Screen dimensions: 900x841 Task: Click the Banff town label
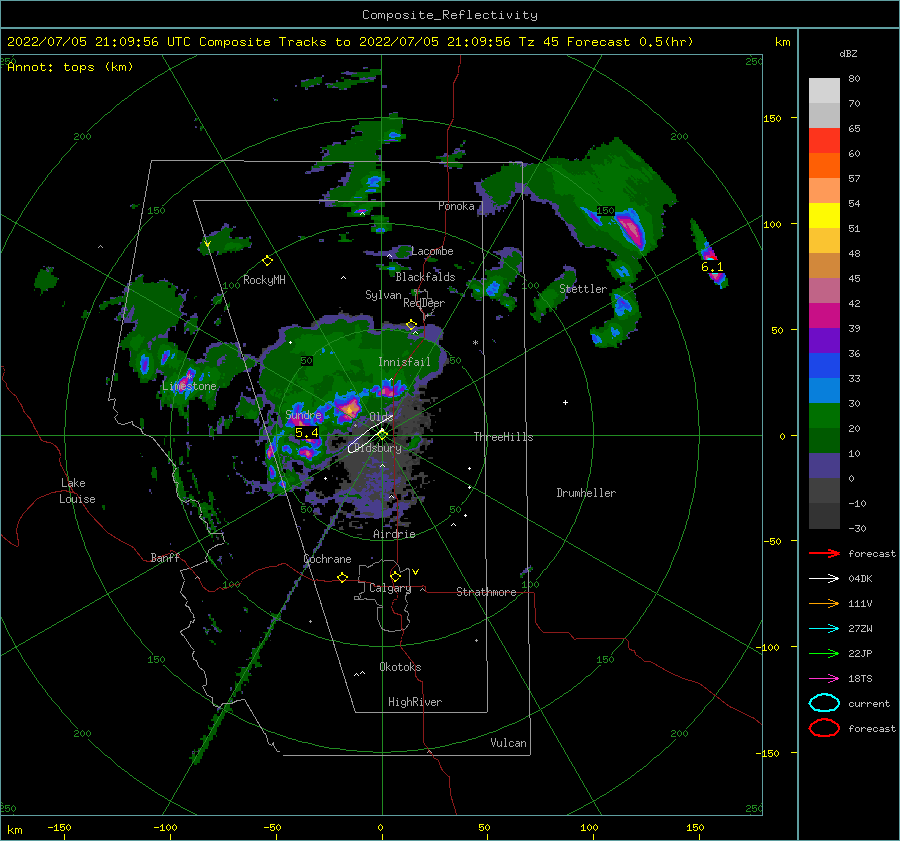[165, 558]
